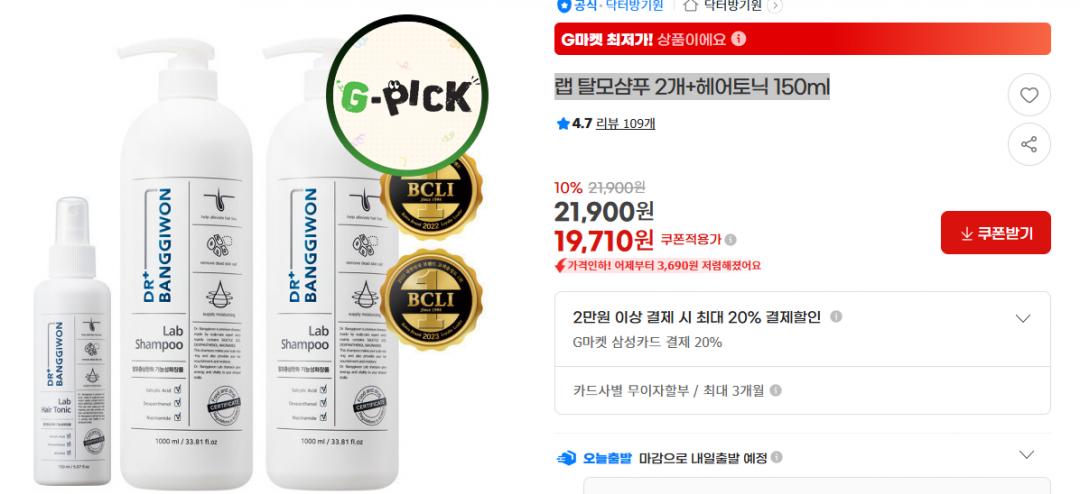This screenshot has width=1080, height=494.
Task: Click info icon after 내일출발 예정
Action: 776,457
